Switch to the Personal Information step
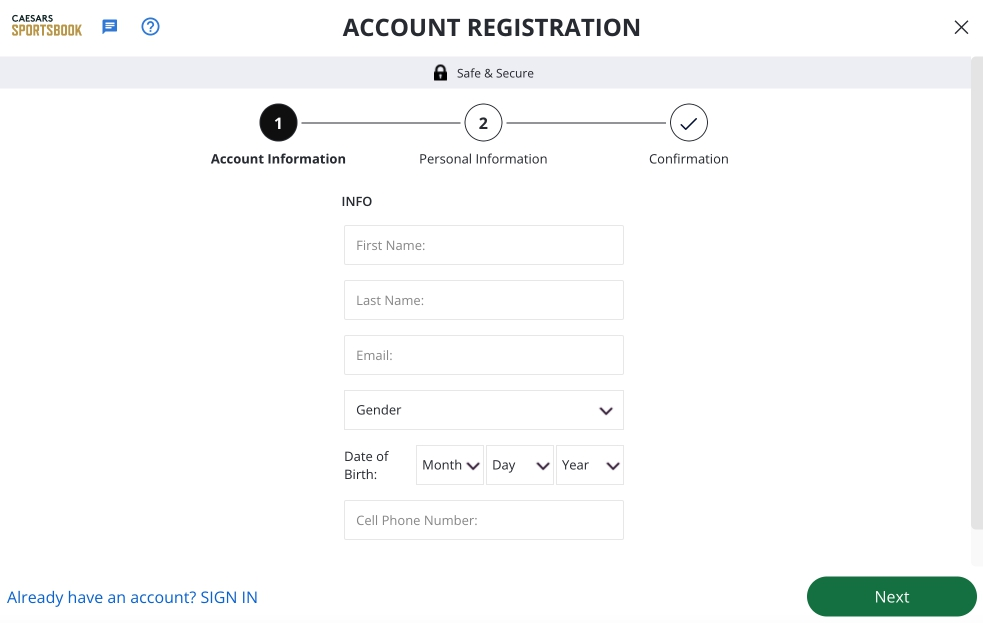The width and height of the screenshot is (983, 623). coord(483,158)
